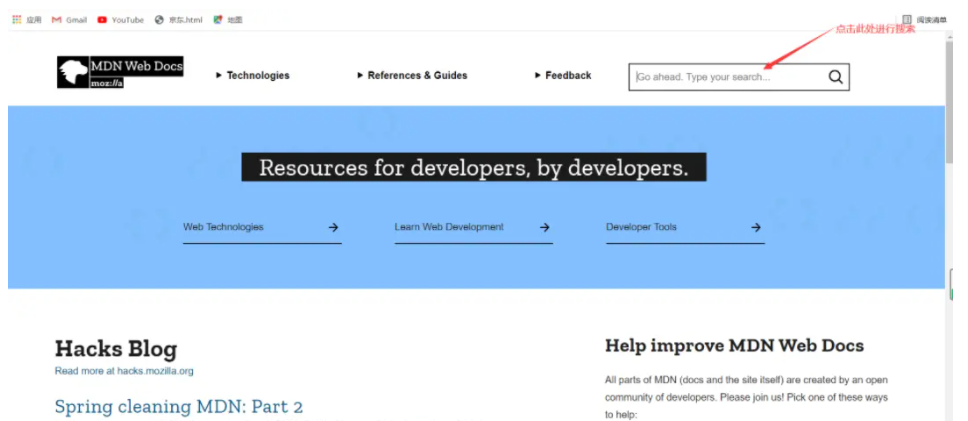This screenshot has width=968, height=421.
Task: Expand the Technologies menu
Action: 252,75
